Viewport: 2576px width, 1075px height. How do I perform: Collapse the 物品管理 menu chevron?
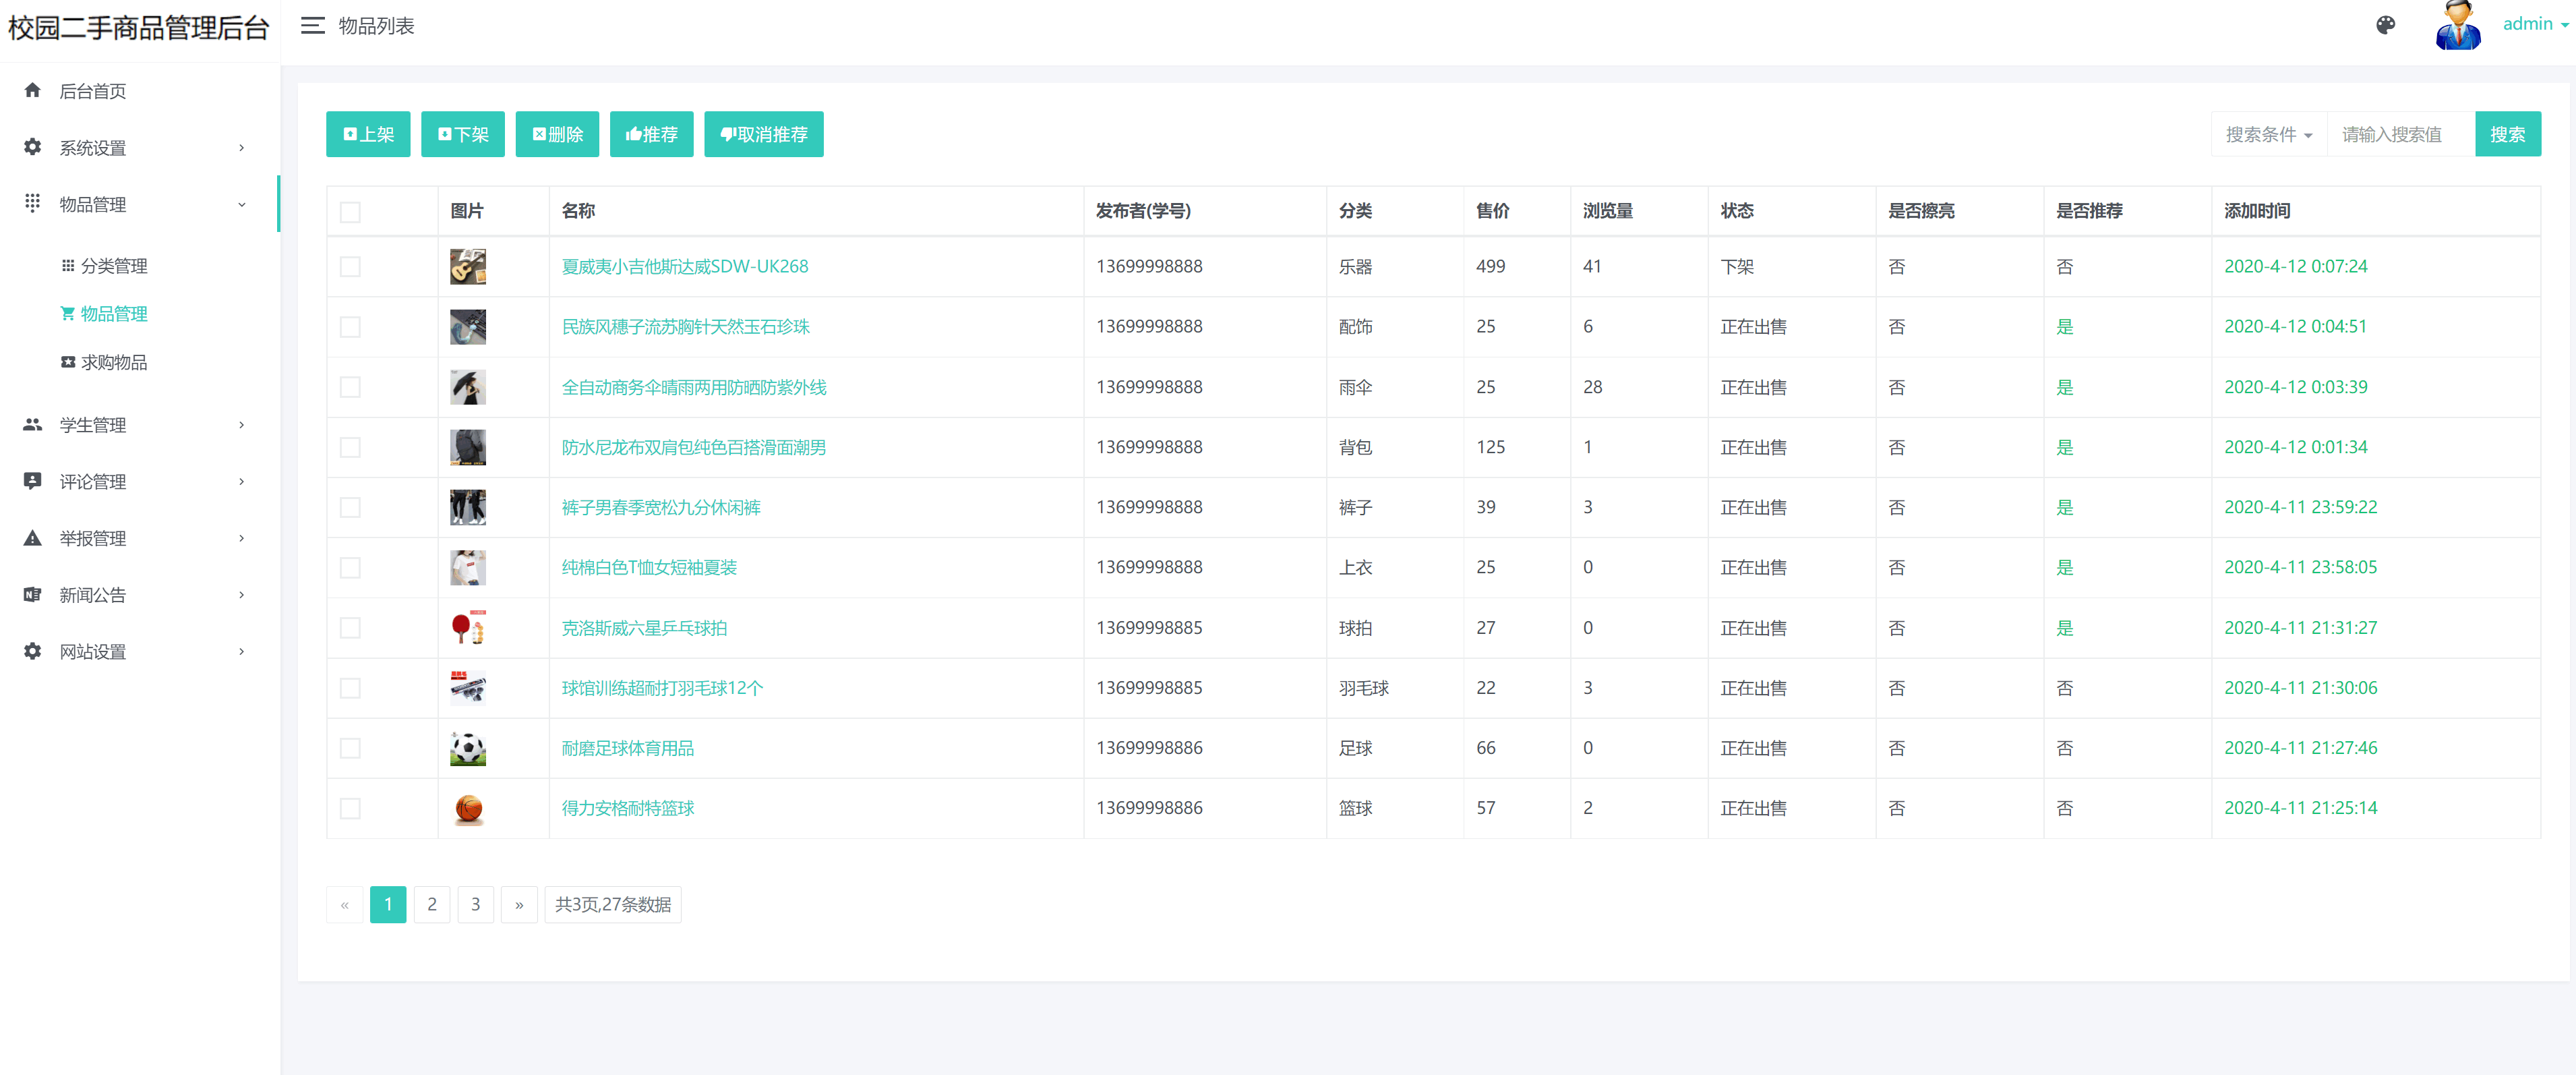click(241, 205)
